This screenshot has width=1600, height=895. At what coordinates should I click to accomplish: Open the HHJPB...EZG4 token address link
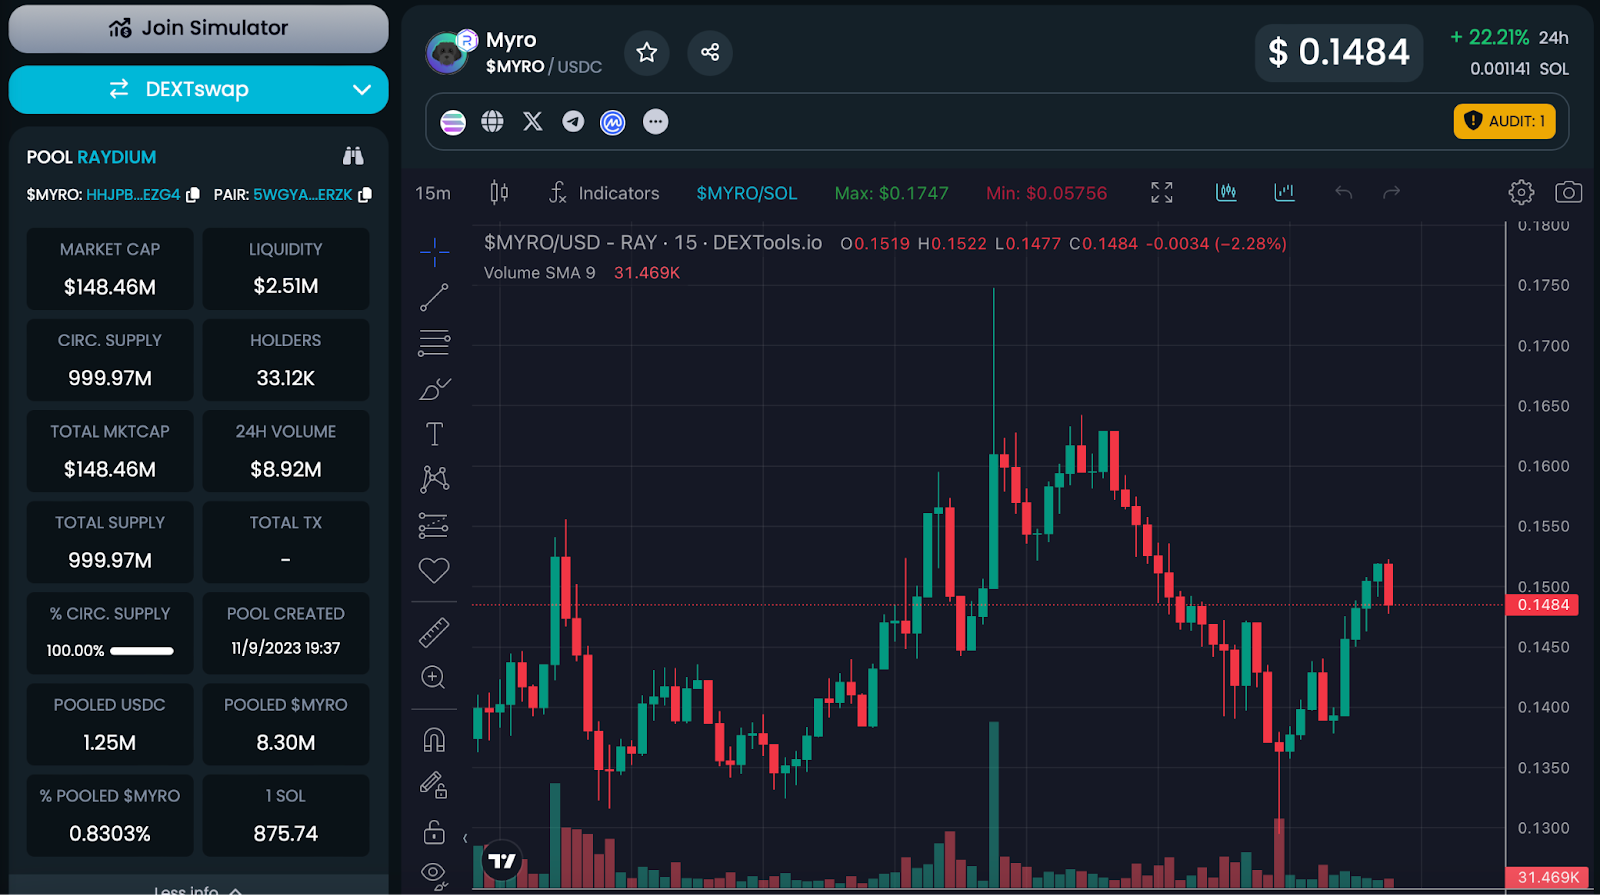pos(133,195)
